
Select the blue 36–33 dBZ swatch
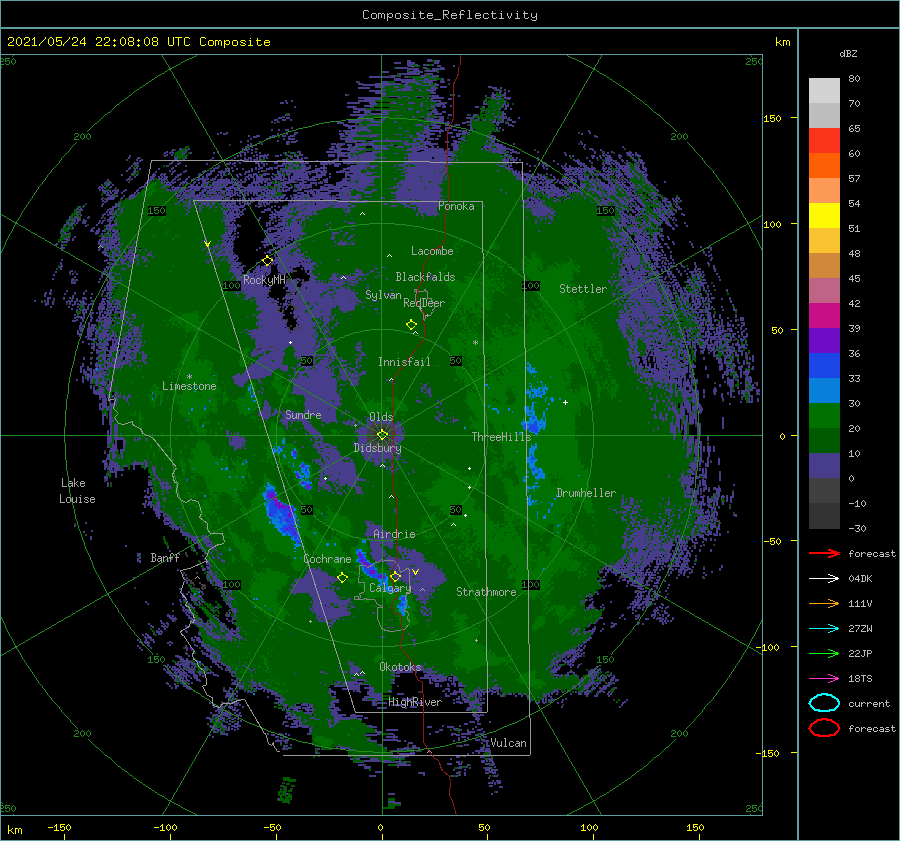pos(824,366)
